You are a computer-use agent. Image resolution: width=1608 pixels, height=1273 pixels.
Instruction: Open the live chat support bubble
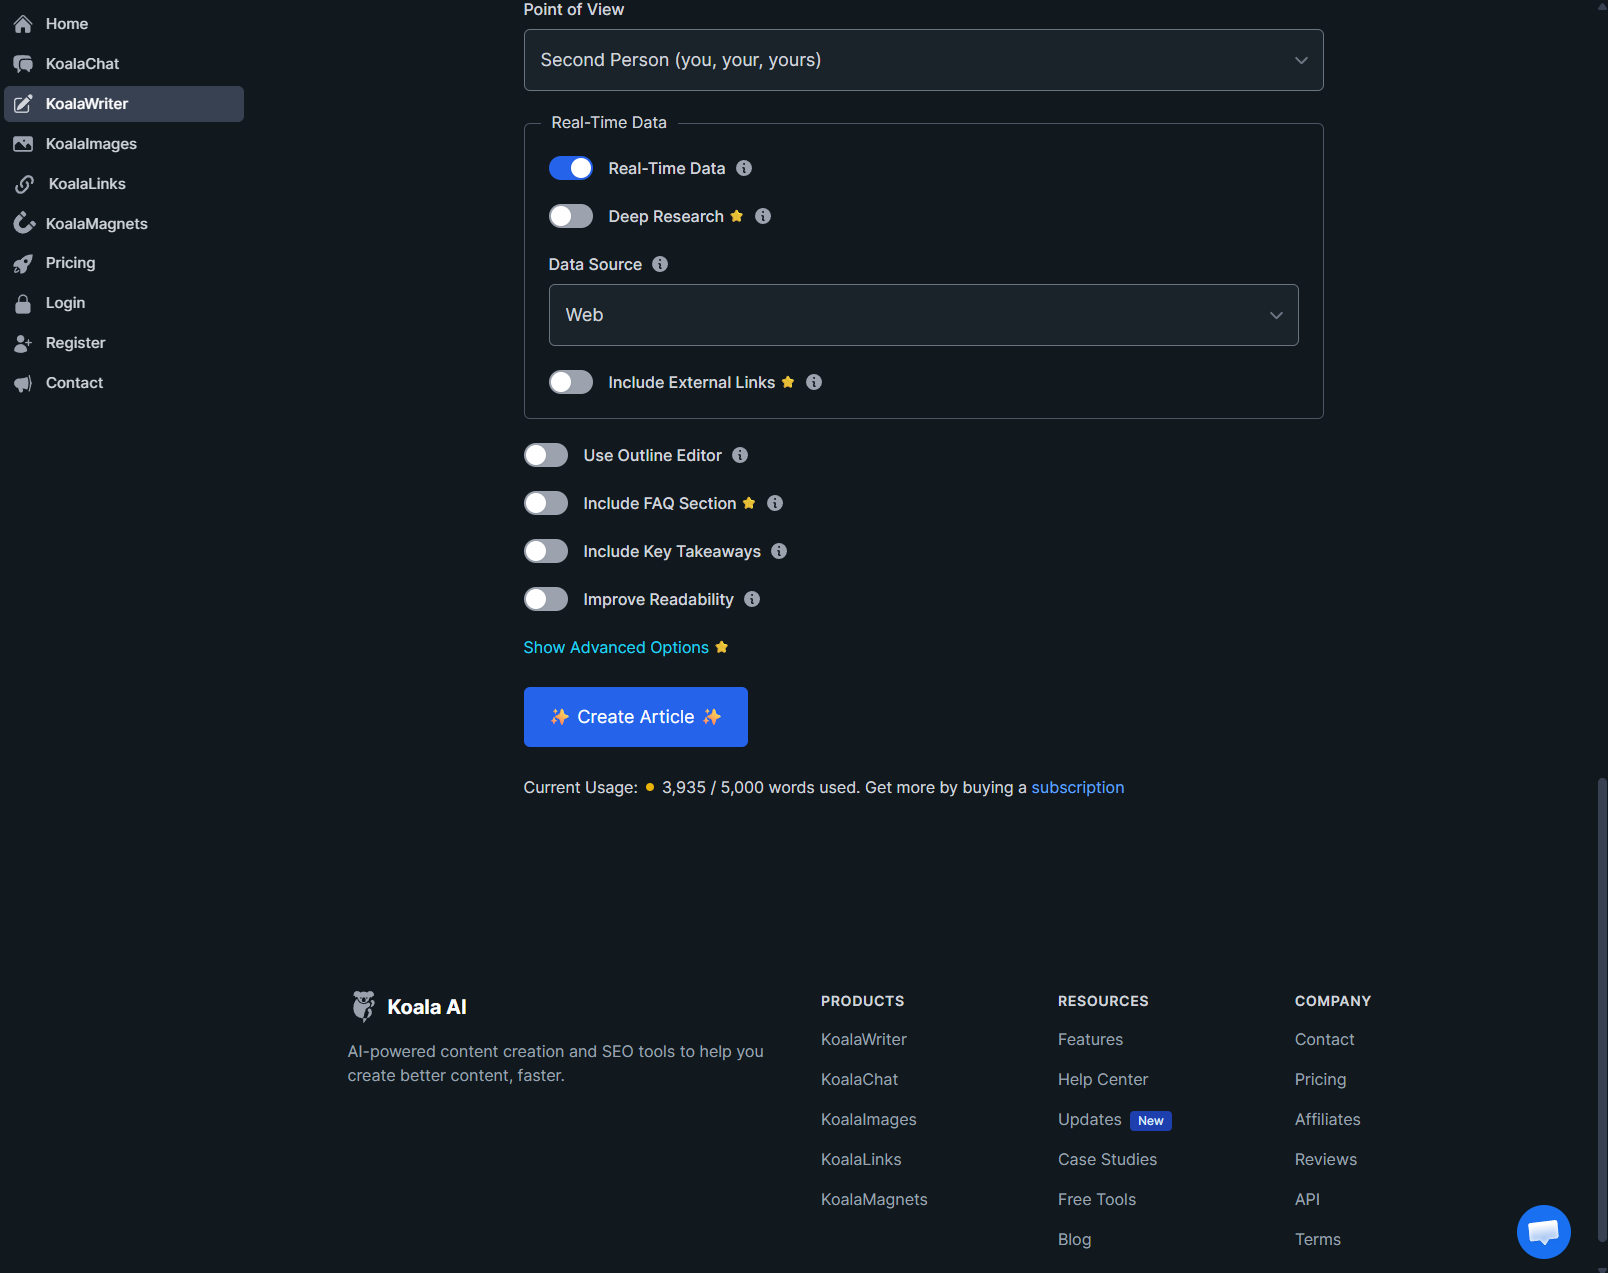[x=1544, y=1232]
